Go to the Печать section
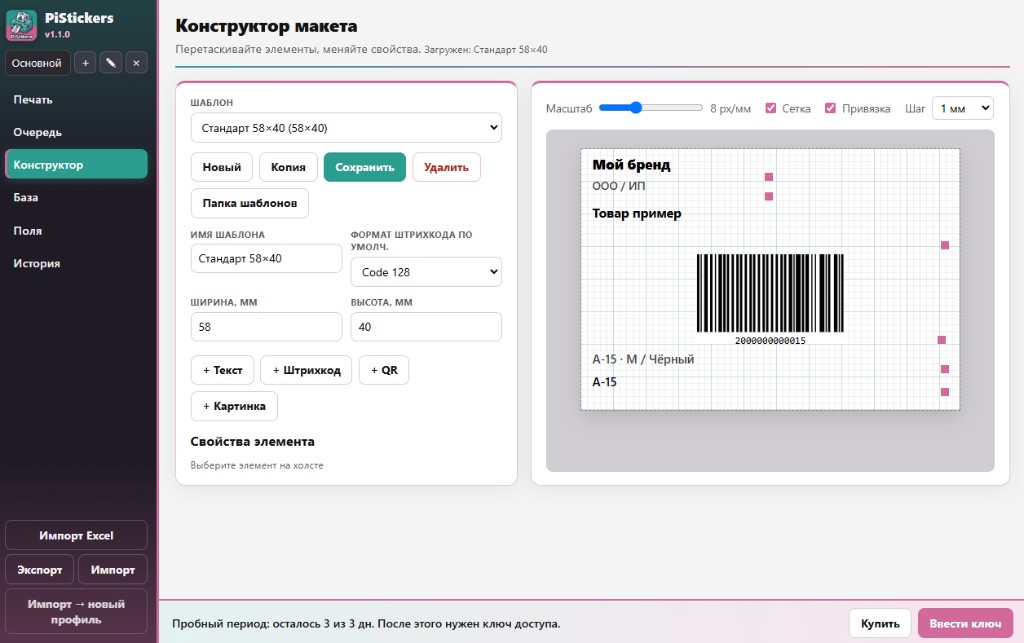 [x=76, y=100]
